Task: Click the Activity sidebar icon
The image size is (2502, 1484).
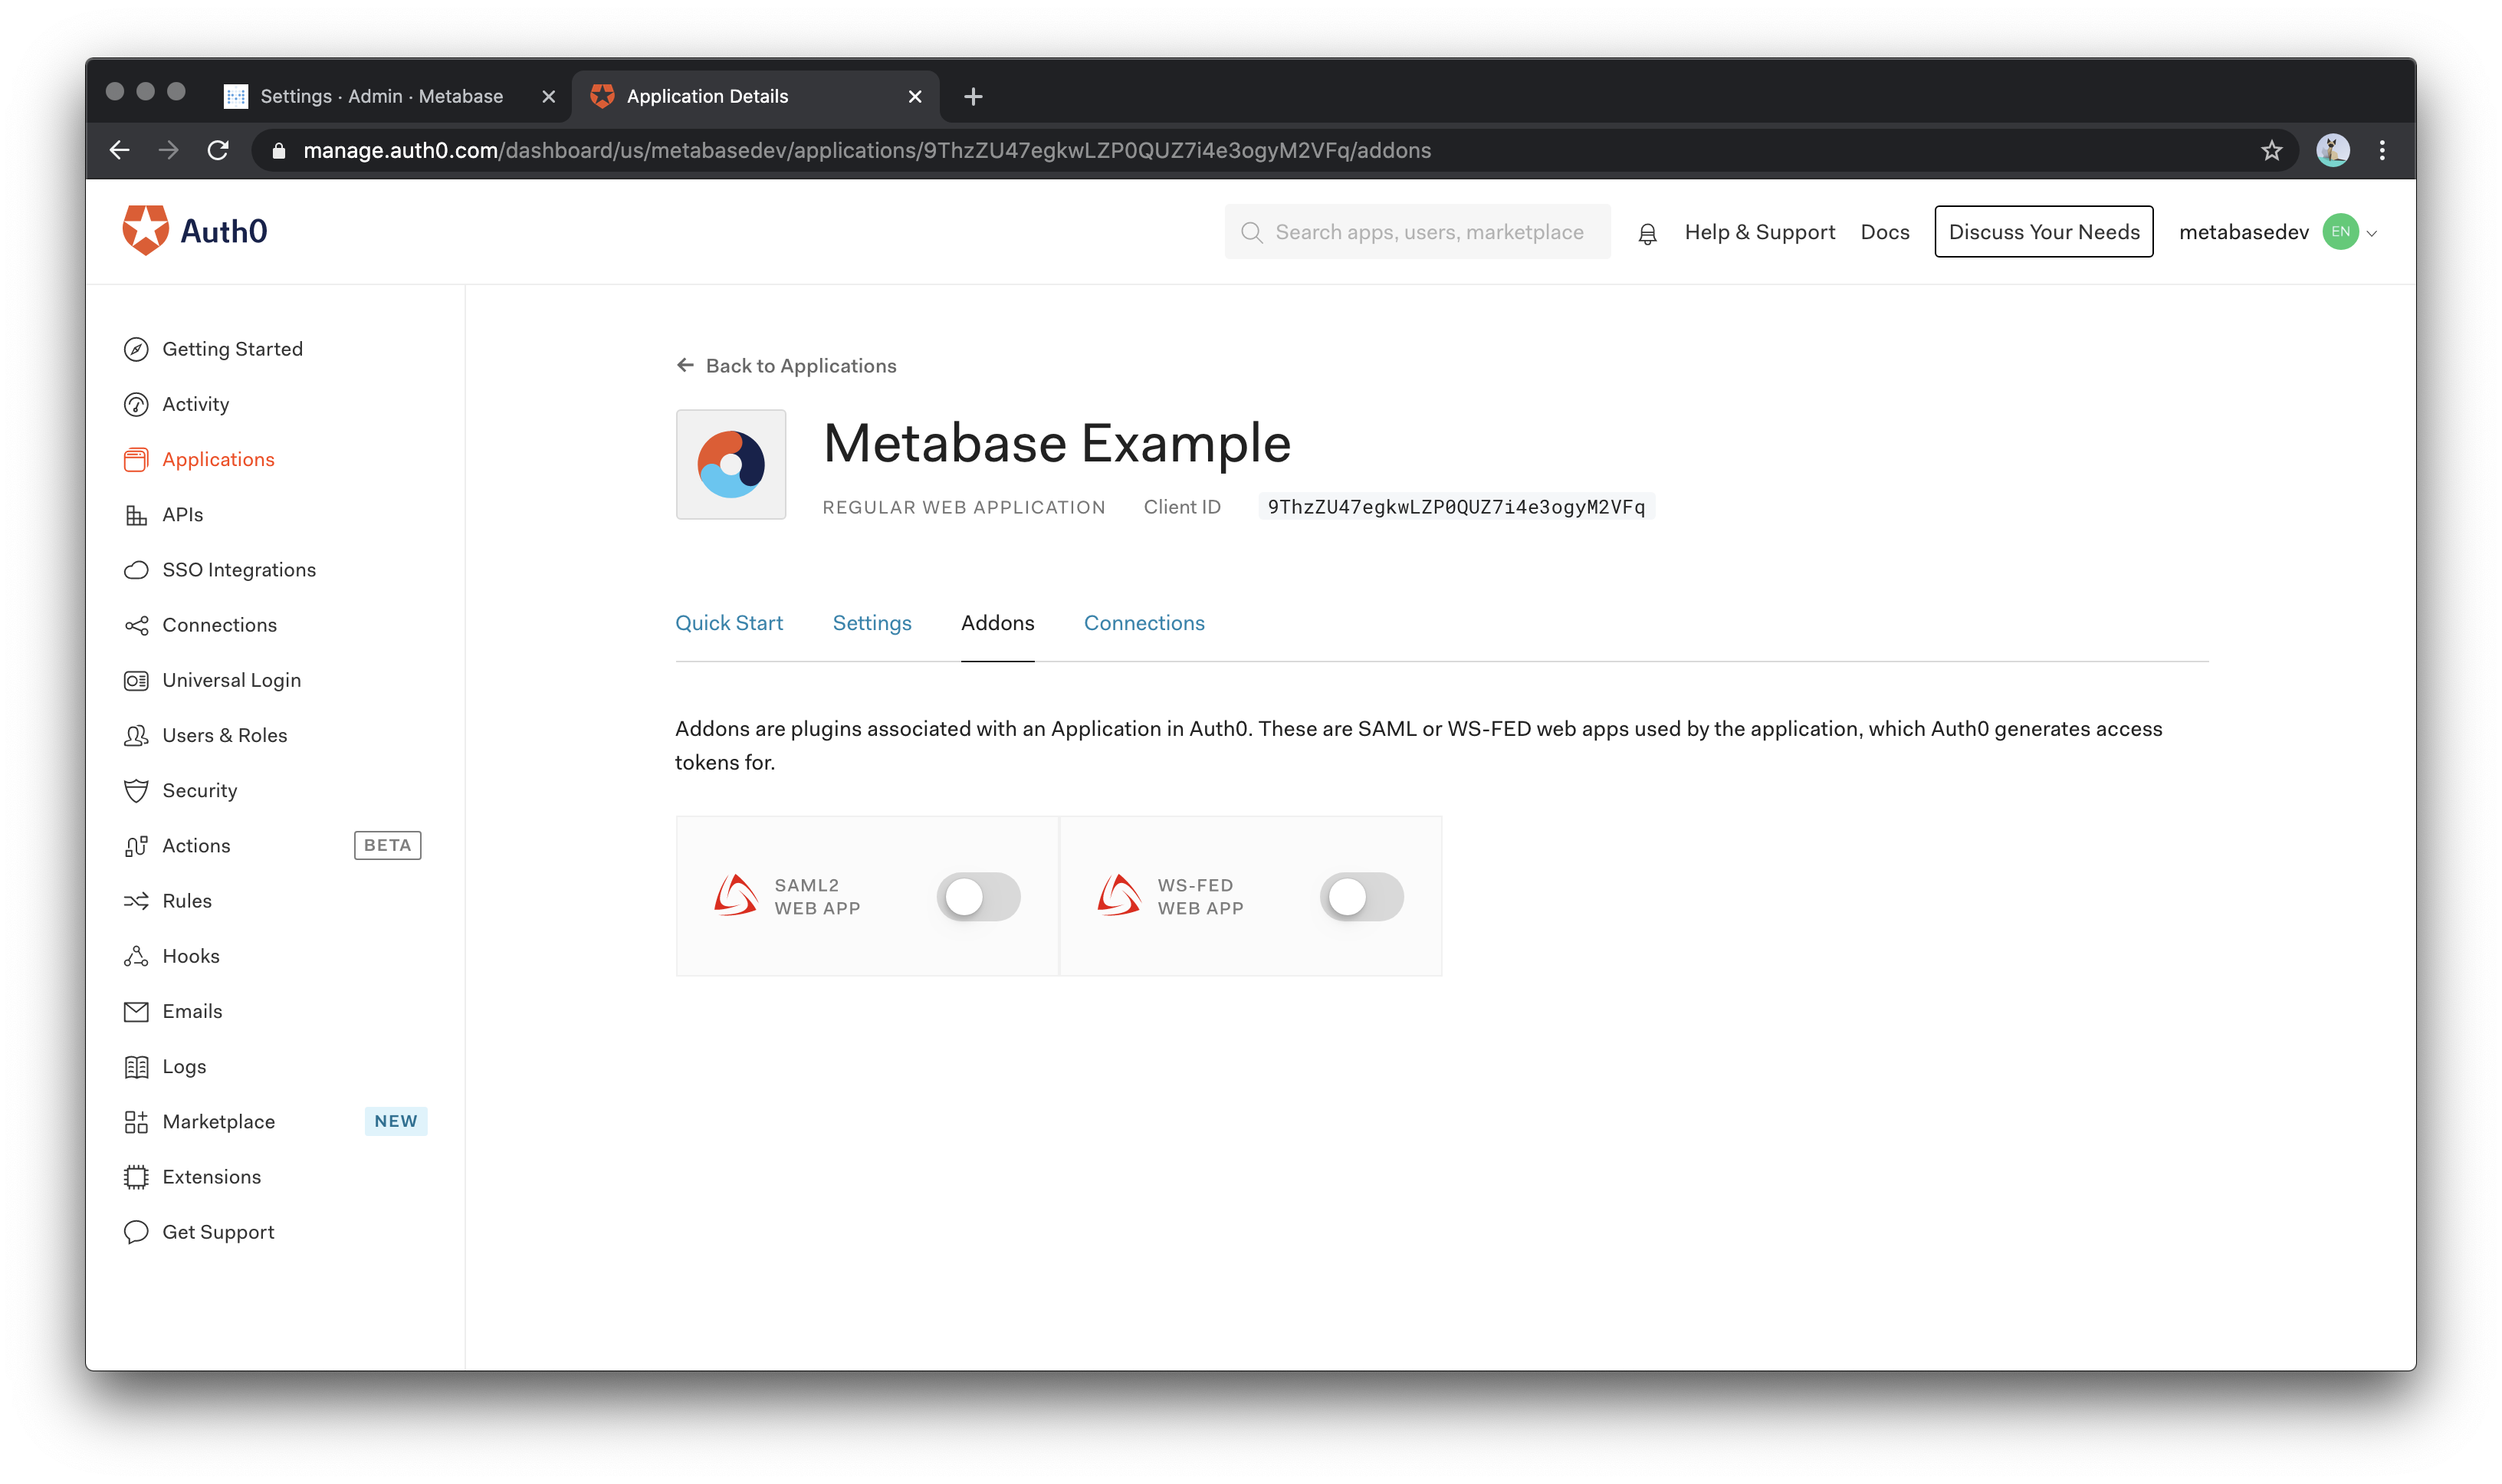Action: coord(140,402)
